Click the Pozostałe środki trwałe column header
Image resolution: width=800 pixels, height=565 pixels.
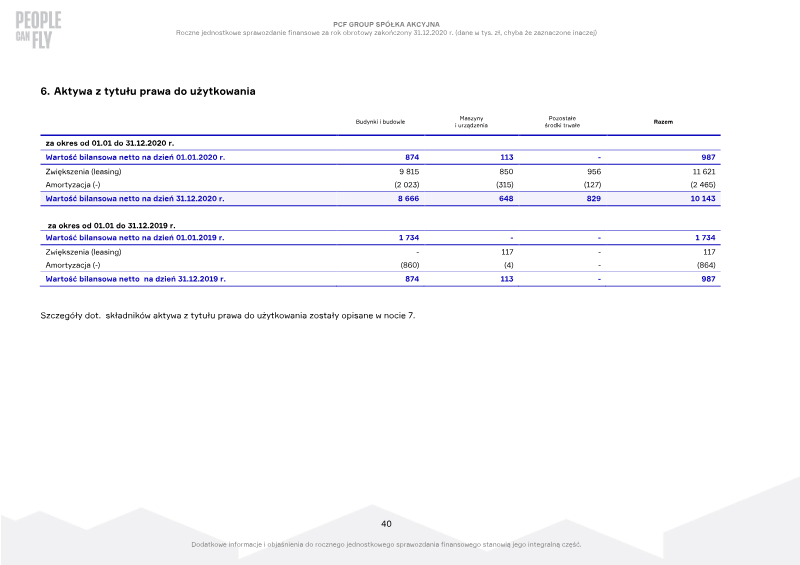pyautogui.click(x=562, y=121)
